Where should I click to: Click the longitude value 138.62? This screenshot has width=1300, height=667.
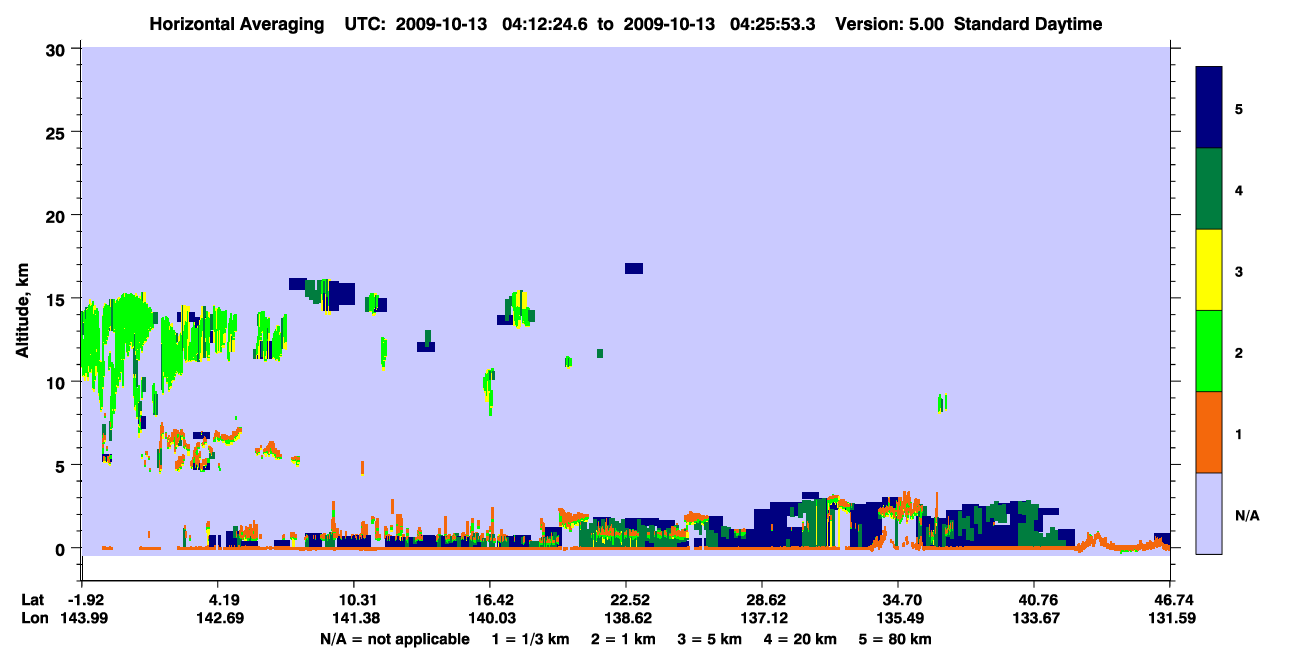click(x=626, y=618)
